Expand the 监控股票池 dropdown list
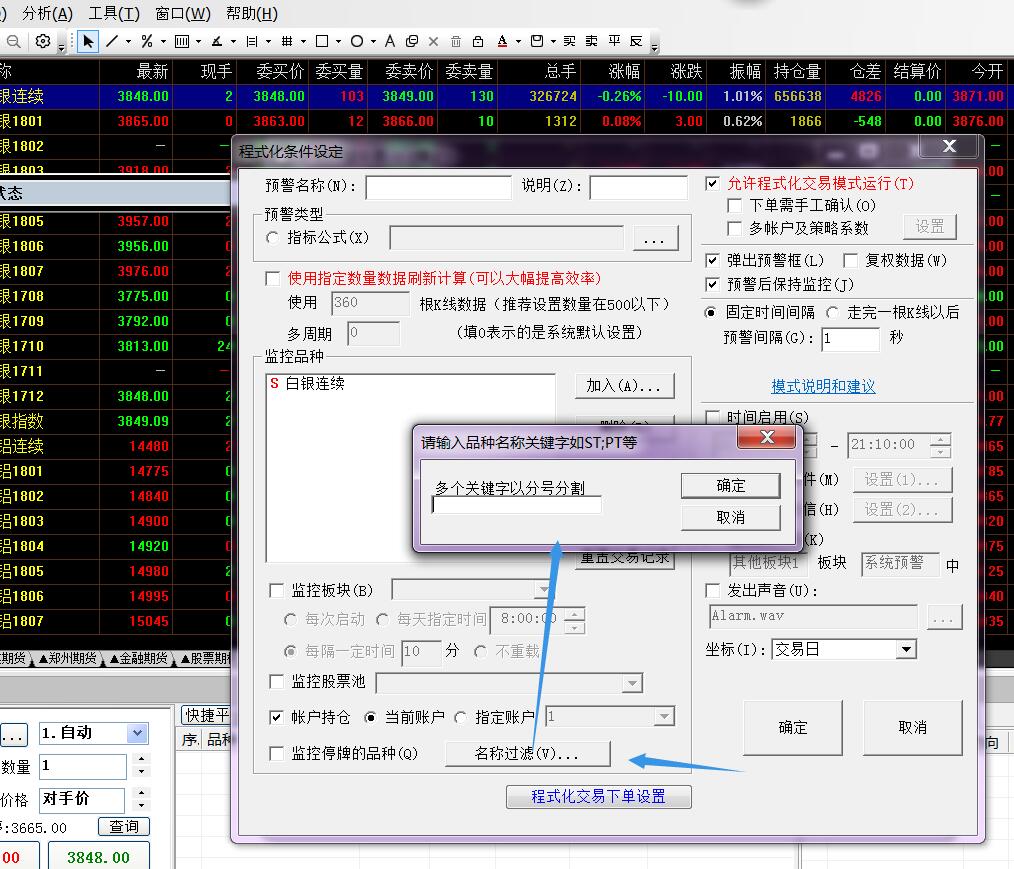 [x=632, y=683]
